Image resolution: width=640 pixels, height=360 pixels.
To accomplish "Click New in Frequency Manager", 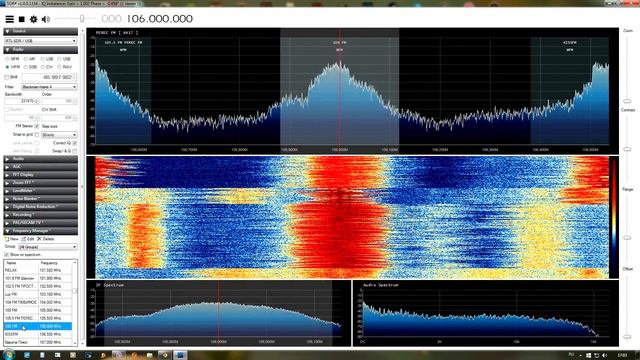I will (x=11, y=239).
